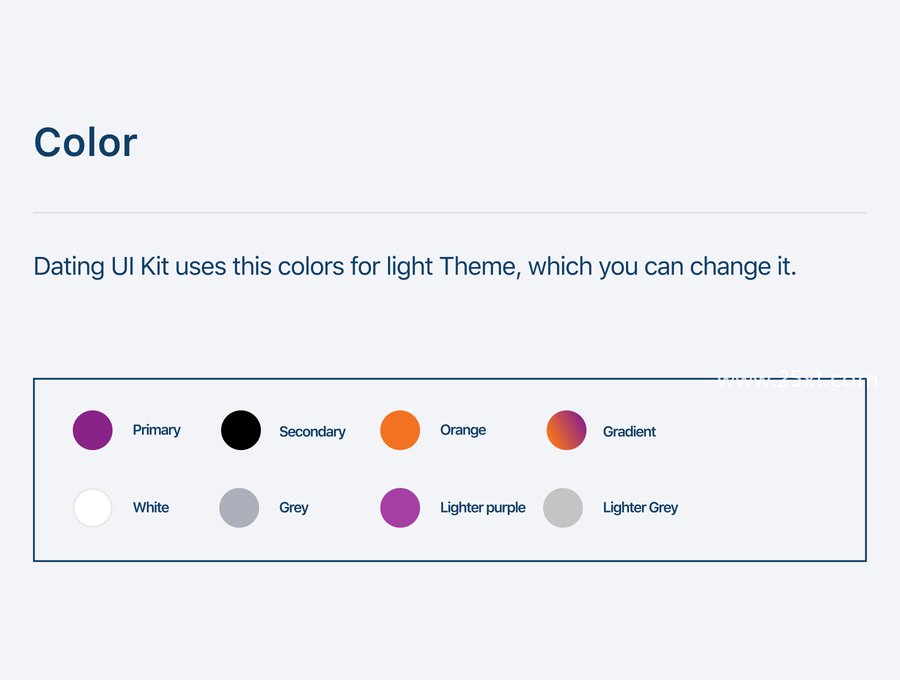900x680 pixels.
Task: Select the Orange label text
Action: 463,430
